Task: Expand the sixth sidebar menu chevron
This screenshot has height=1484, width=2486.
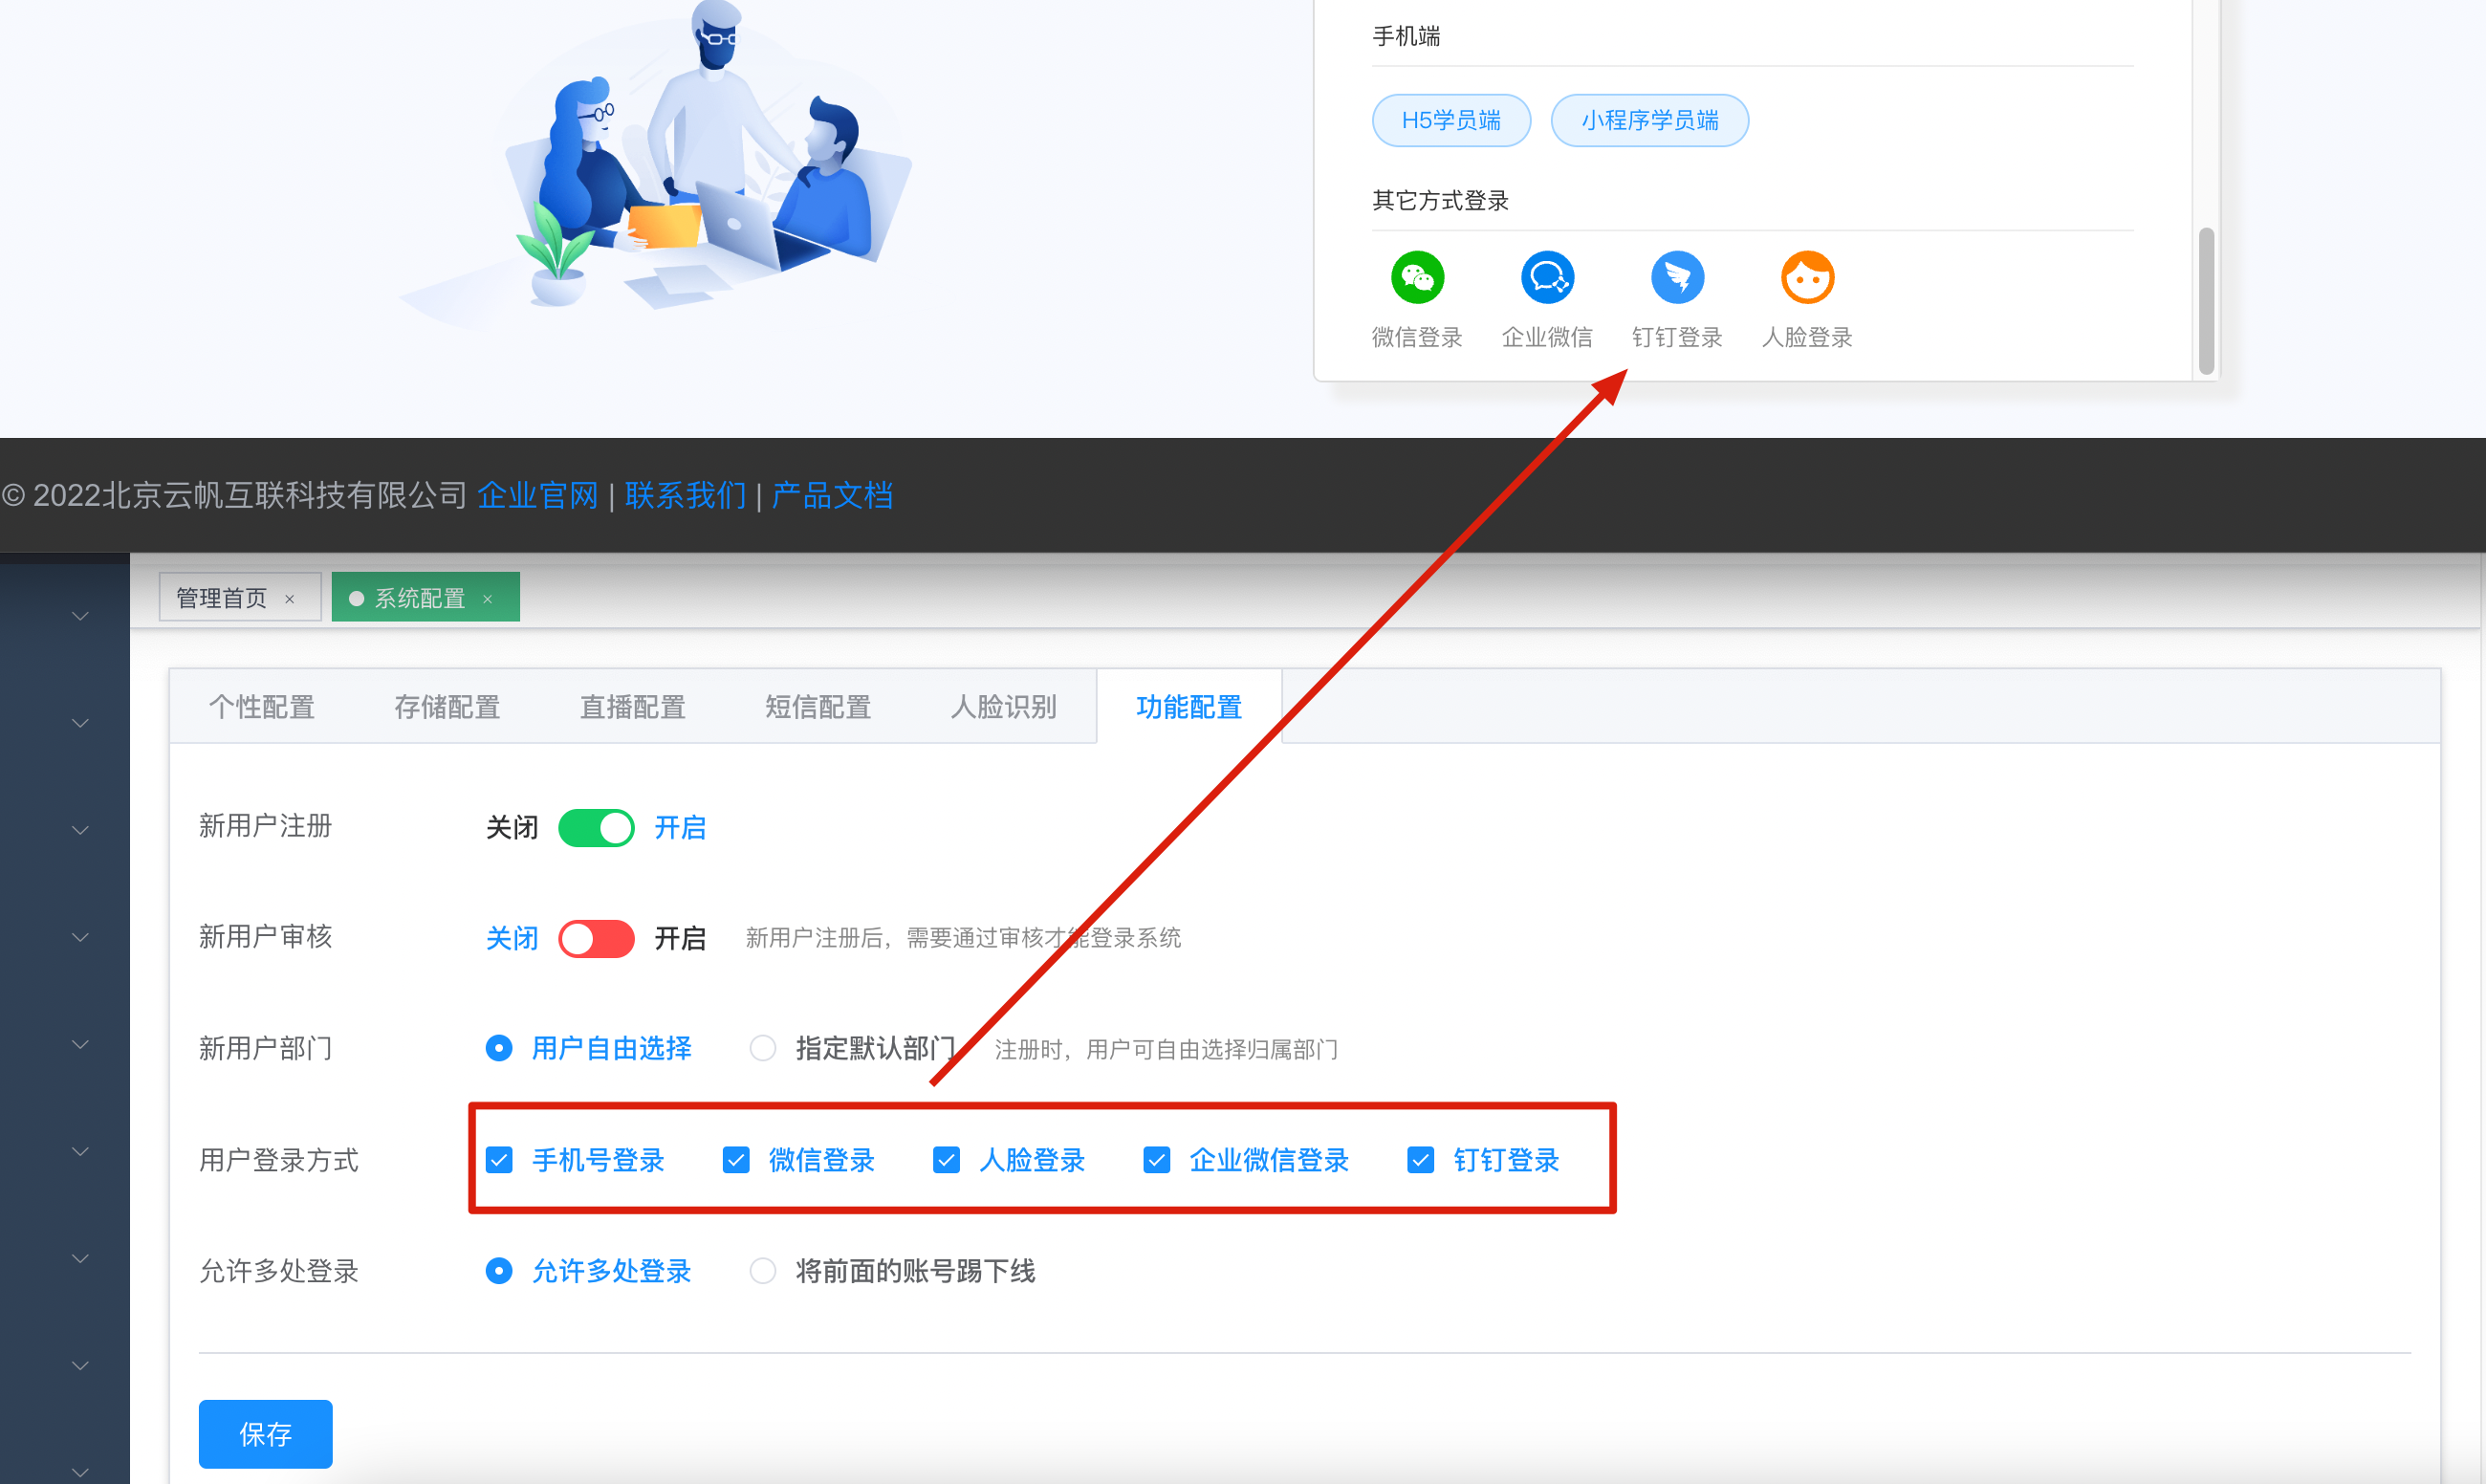Action: tap(81, 1152)
